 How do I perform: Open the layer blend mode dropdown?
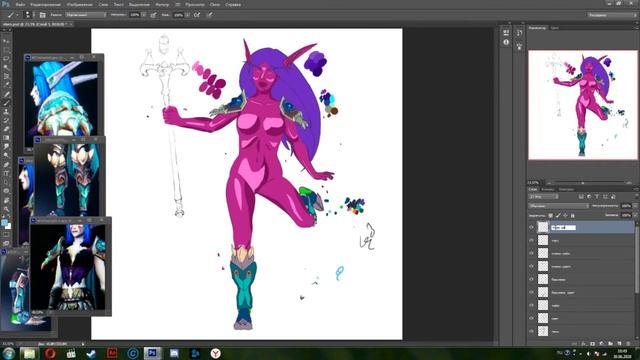[558, 206]
